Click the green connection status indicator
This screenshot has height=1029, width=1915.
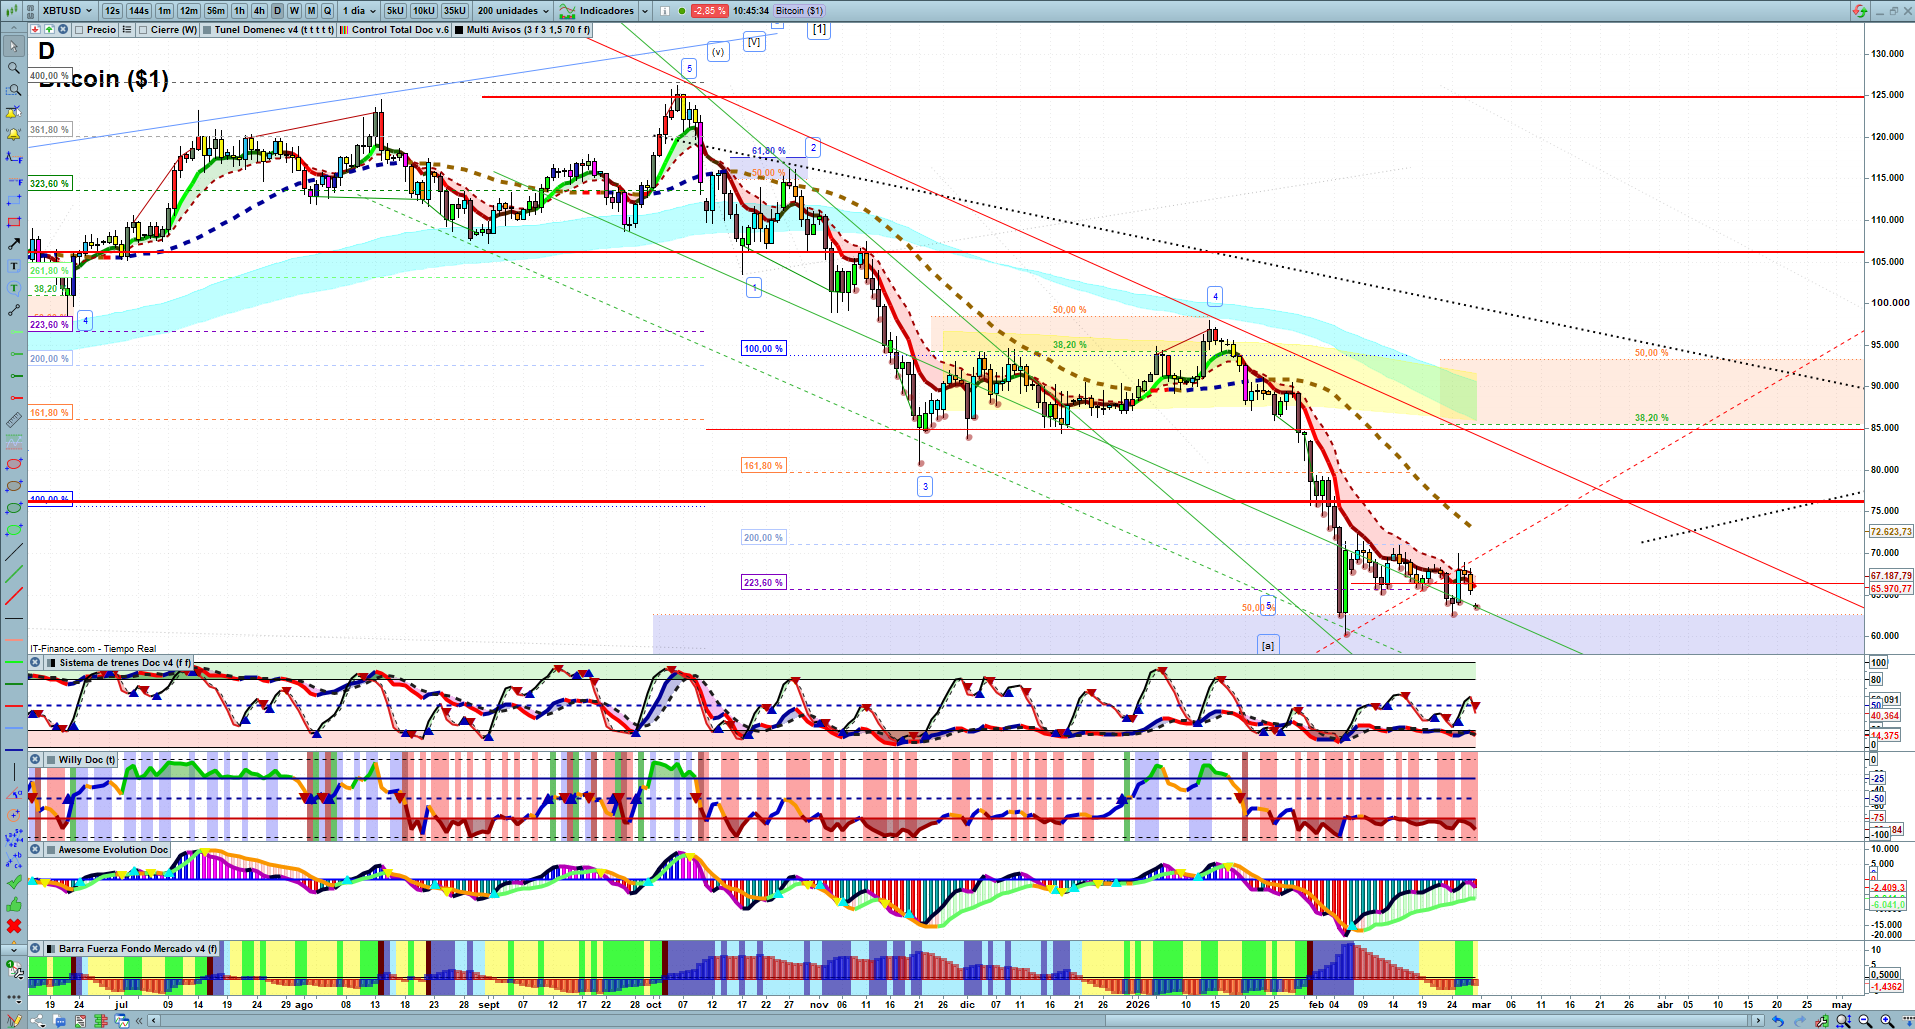(x=682, y=11)
